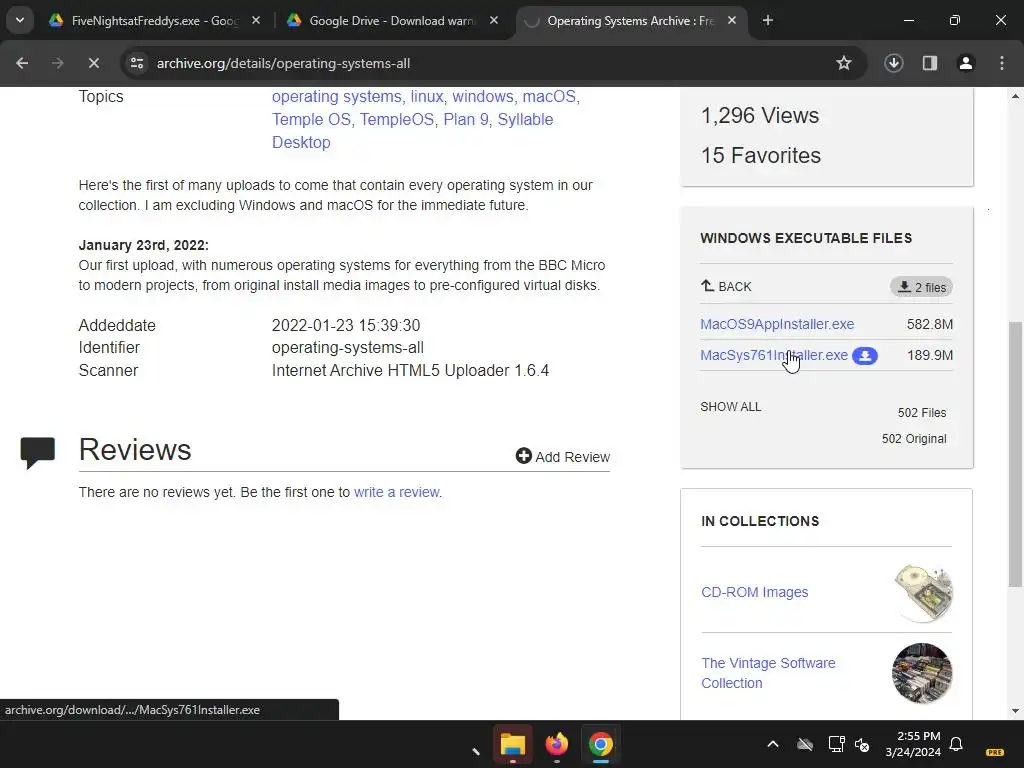The height and width of the screenshot is (768, 1024).
Task: Click SHOW ALL files
Action: coord(731,407)
